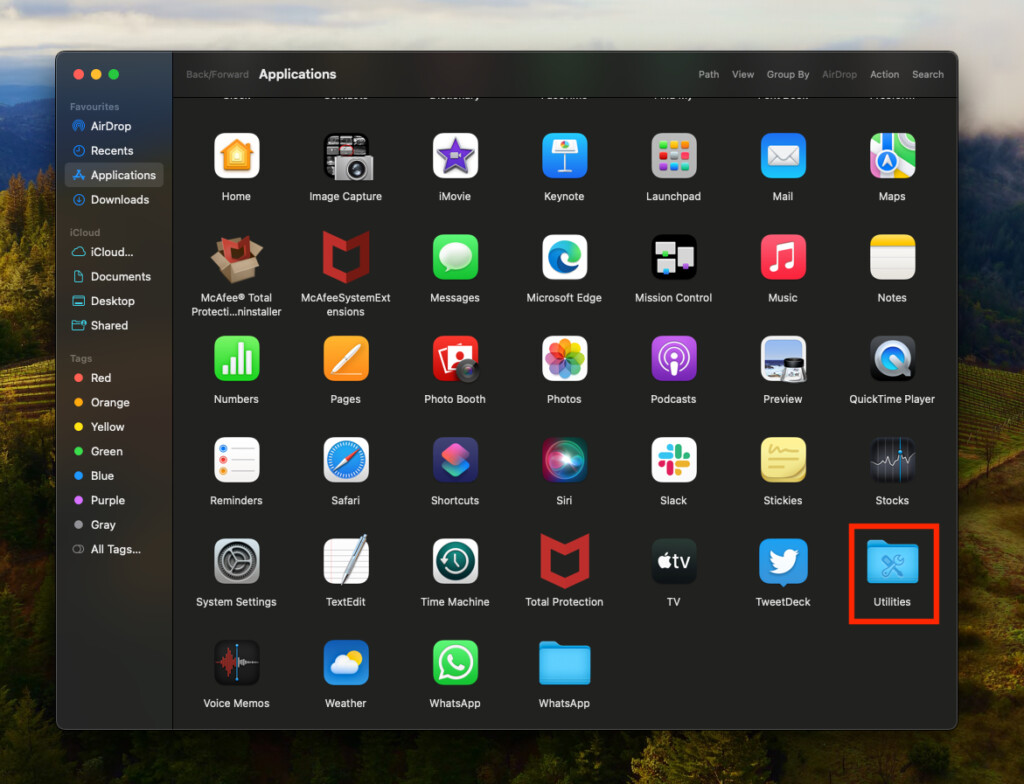The width and height of the screenshot is (1024, 784).
Task: Open the Action toolbar menu
Action: coord(884,74)
